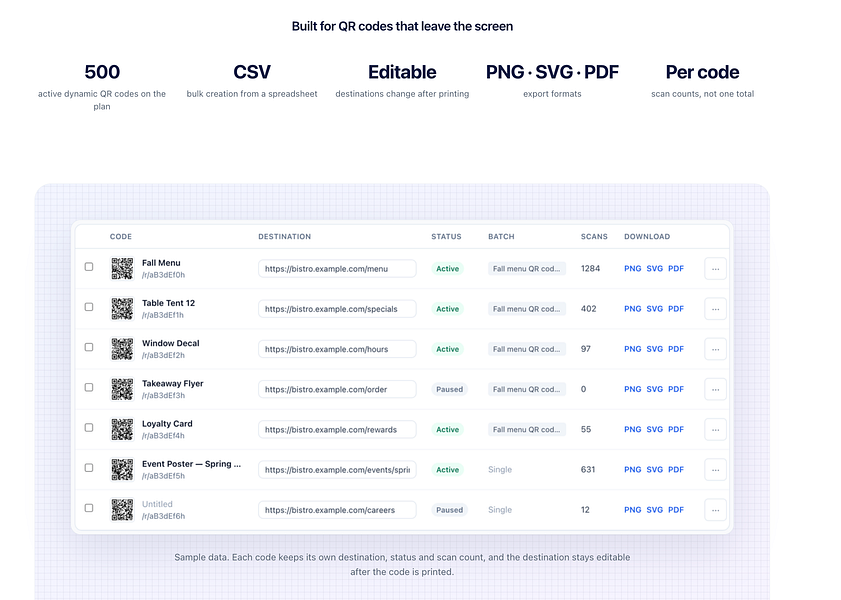
Task: Open the Takeaway Flyer QR code thumbnail
Action: (x=122, y=389)
